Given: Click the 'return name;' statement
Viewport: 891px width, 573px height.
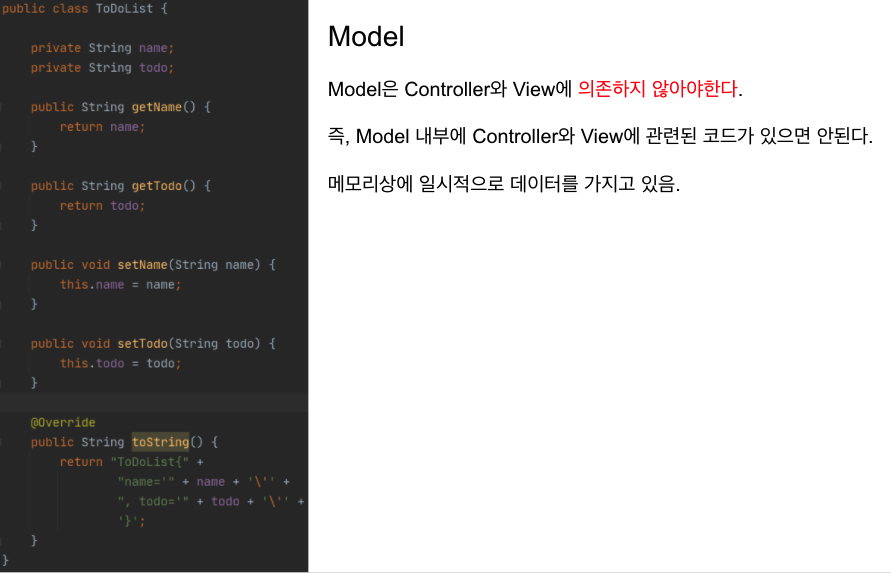Looking at the screenshot, I should click(x=102, y=127).
